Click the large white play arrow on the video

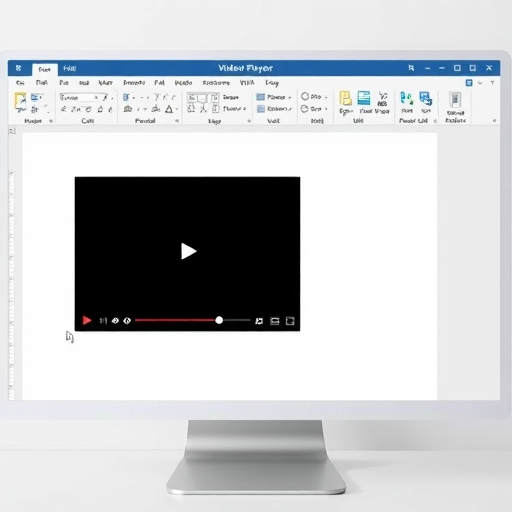[188, 251]
